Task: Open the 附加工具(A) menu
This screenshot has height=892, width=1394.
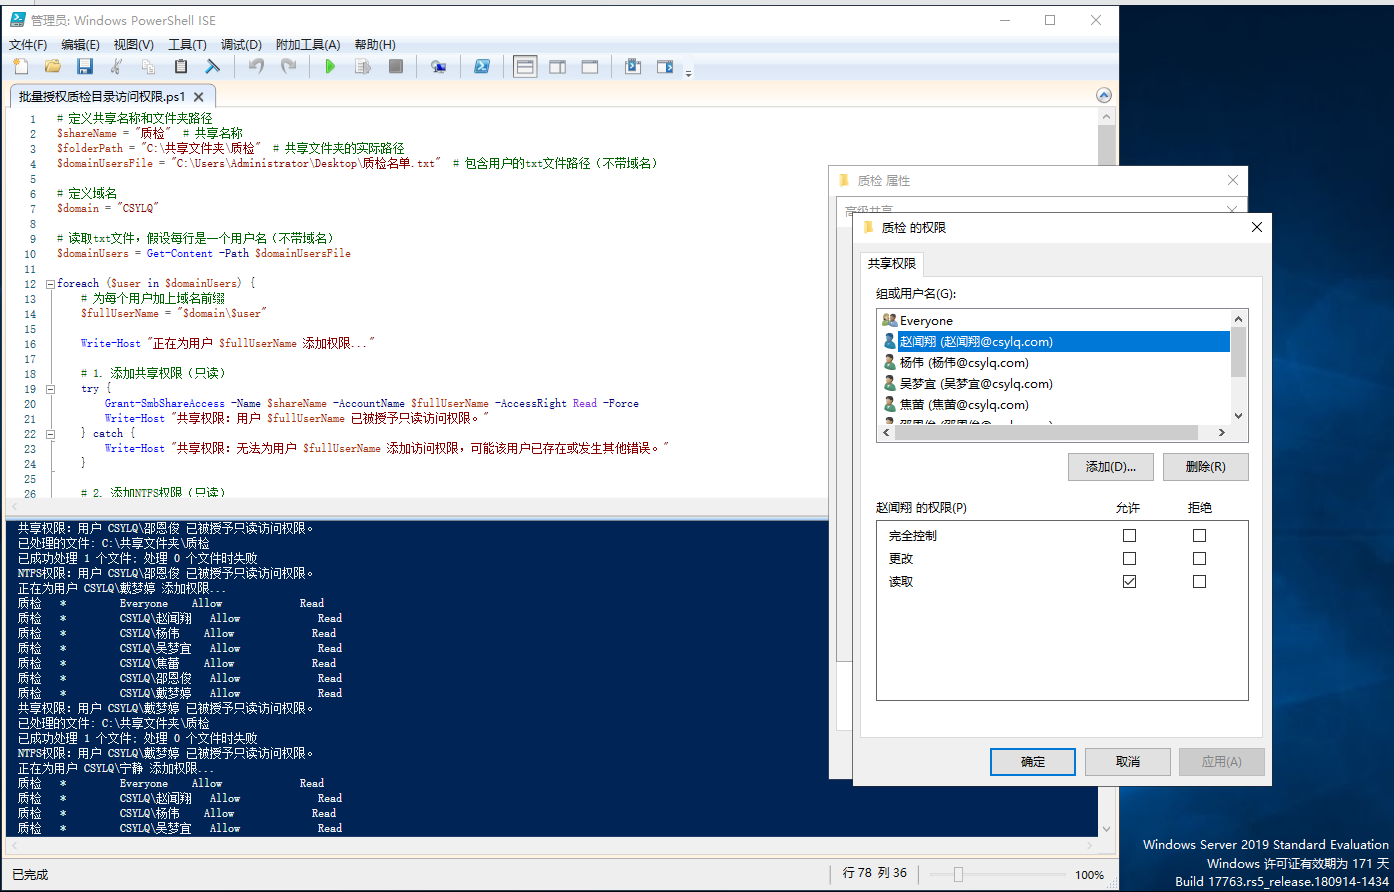Action: pos(308,45)
